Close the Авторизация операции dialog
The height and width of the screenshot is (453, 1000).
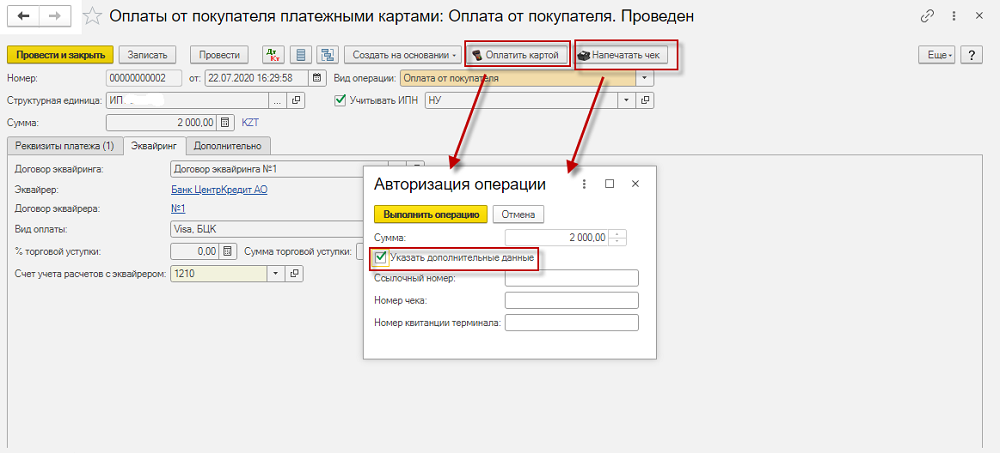tap(635, 184)
